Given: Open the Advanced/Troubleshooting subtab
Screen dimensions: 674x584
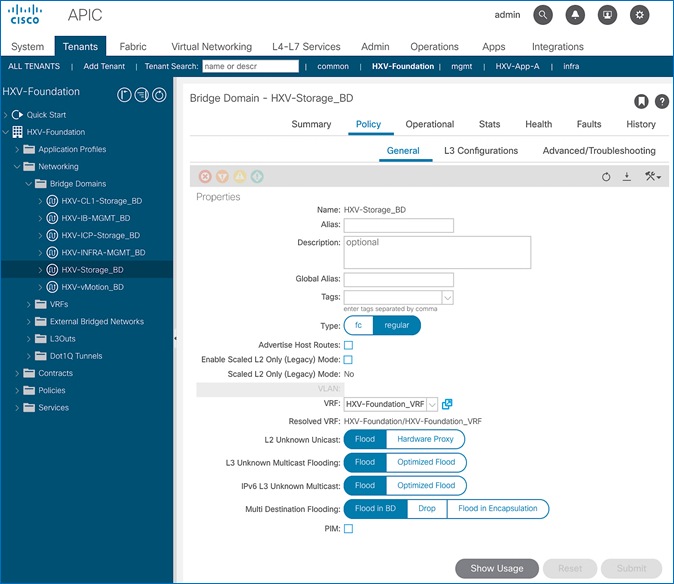Looking at the screenshot, I should 599,151.
